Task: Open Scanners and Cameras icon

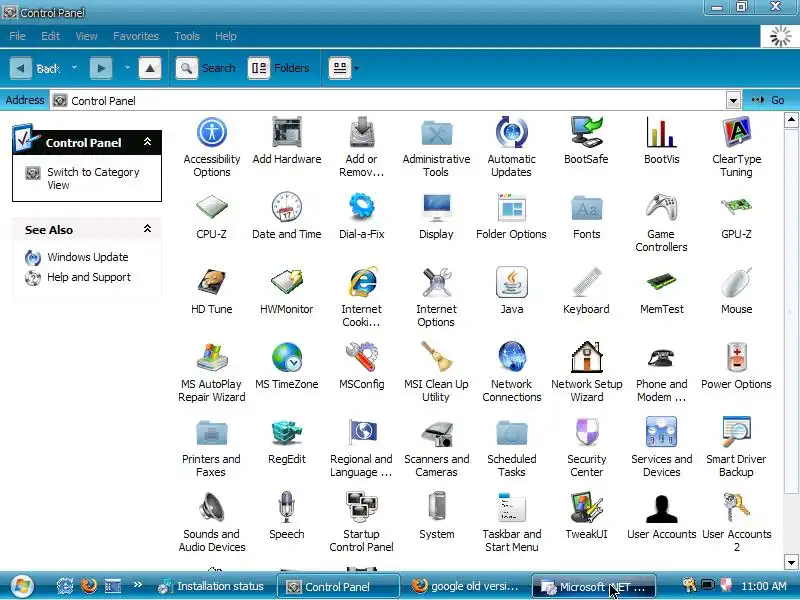Action: tap(437, 432)
